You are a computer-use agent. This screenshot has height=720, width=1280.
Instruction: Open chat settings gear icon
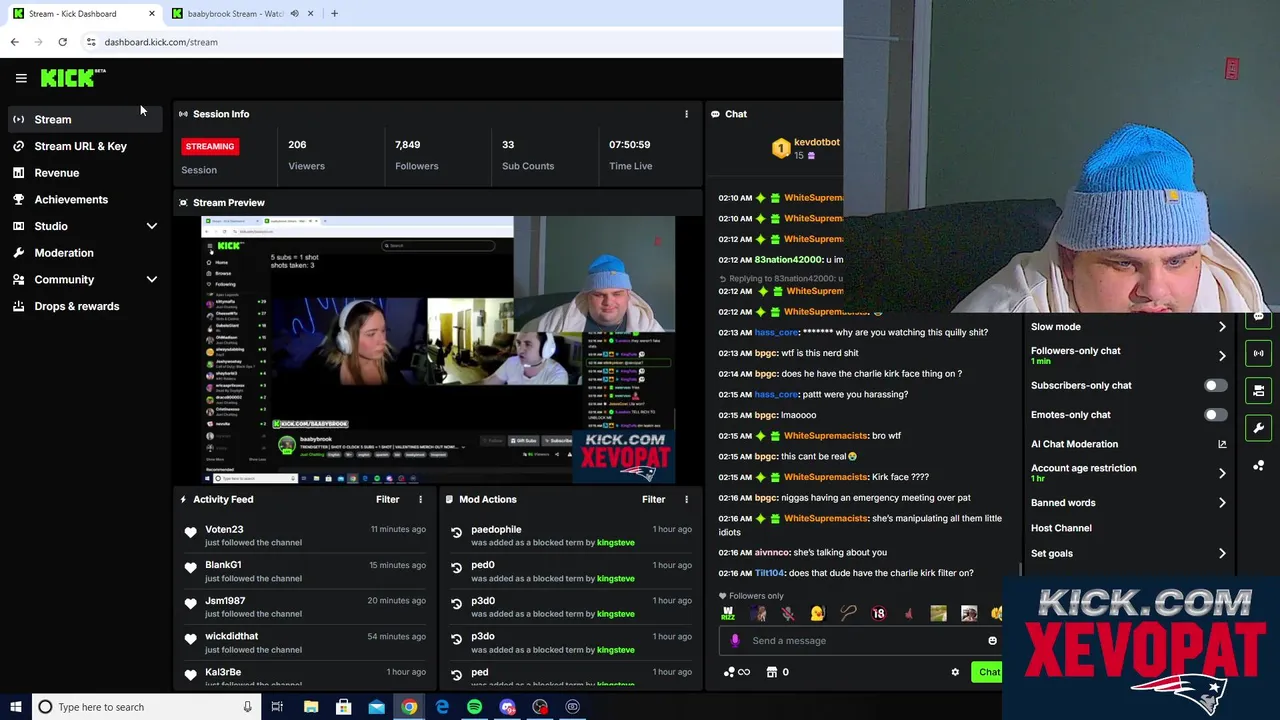pyautogui.click(x=955, y=672)
